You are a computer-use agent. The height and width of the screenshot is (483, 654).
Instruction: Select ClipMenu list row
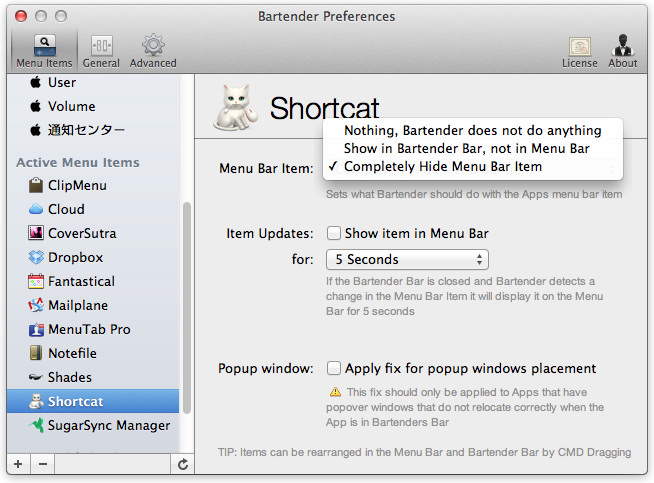(93, 185)
